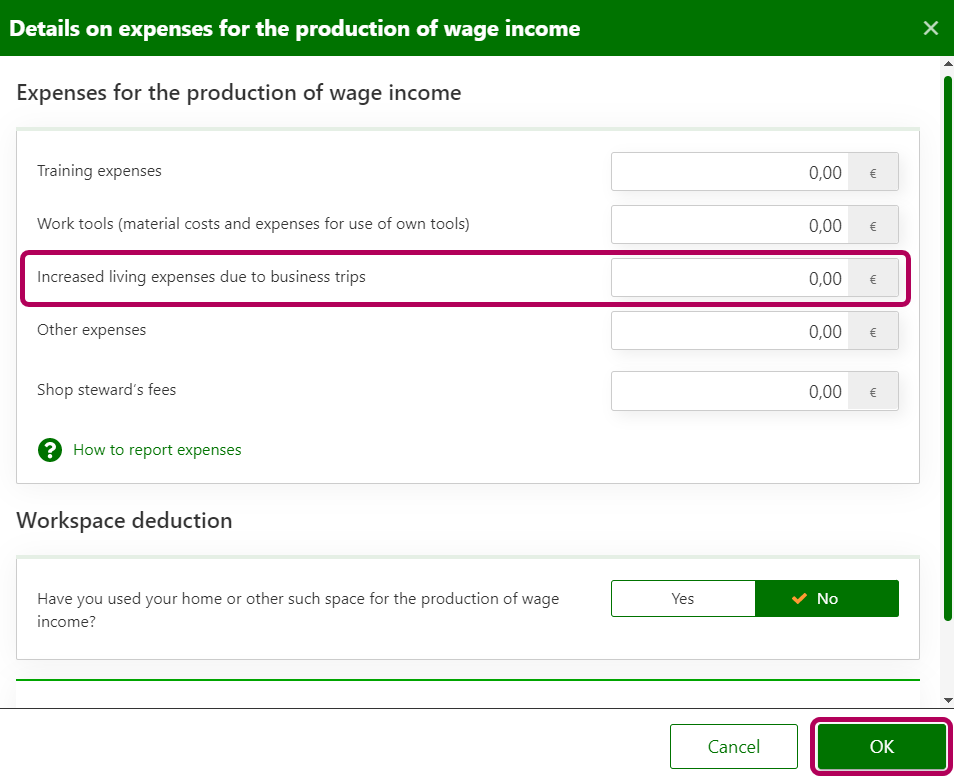
Task: Click the scroll down arrow
Action: [x=947, y=699]
